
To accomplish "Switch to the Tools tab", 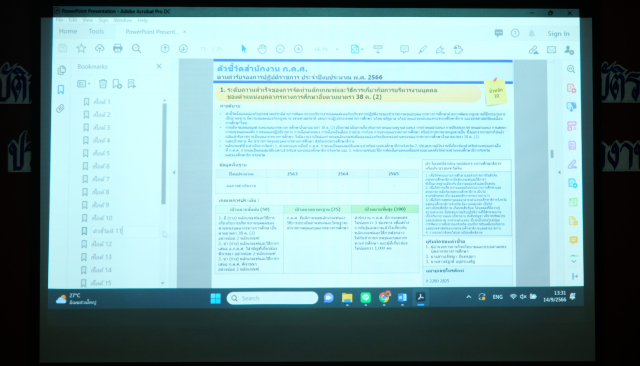I will click(x=96, y=31).
